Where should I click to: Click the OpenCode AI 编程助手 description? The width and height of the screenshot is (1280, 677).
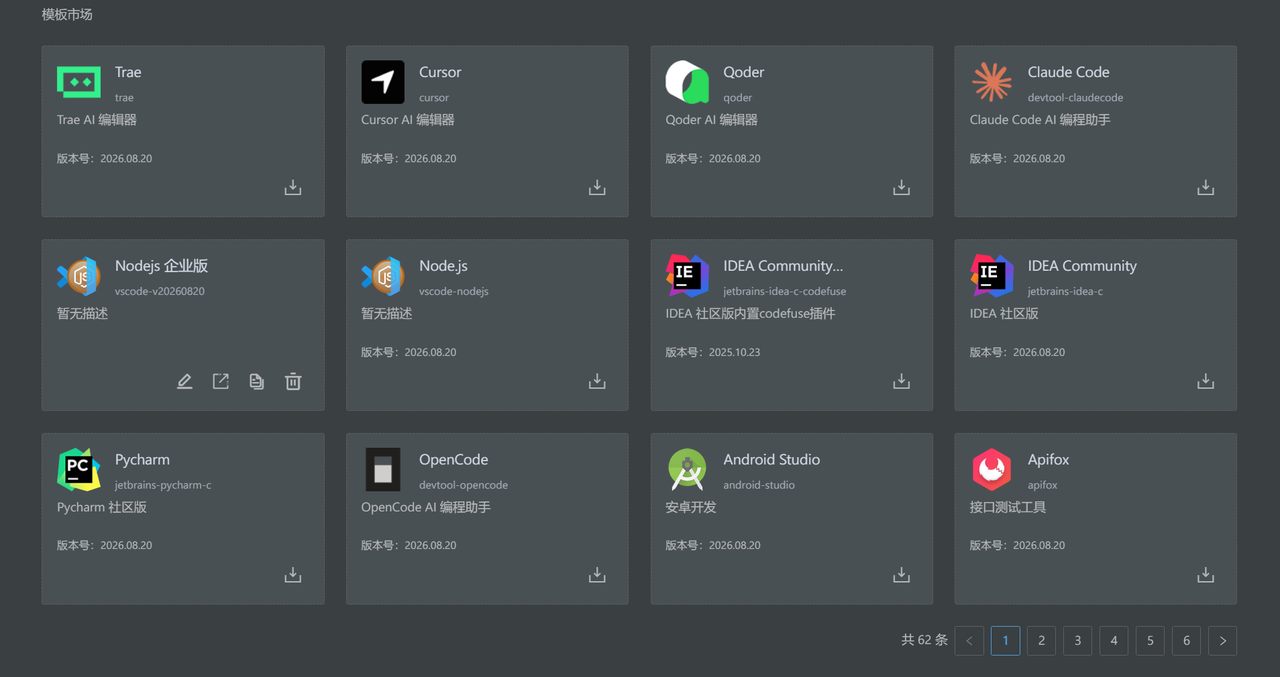[426, 507]
